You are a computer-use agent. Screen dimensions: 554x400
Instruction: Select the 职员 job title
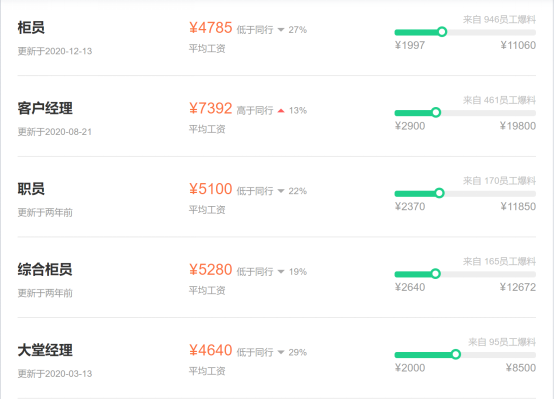[x=31, y=189]
